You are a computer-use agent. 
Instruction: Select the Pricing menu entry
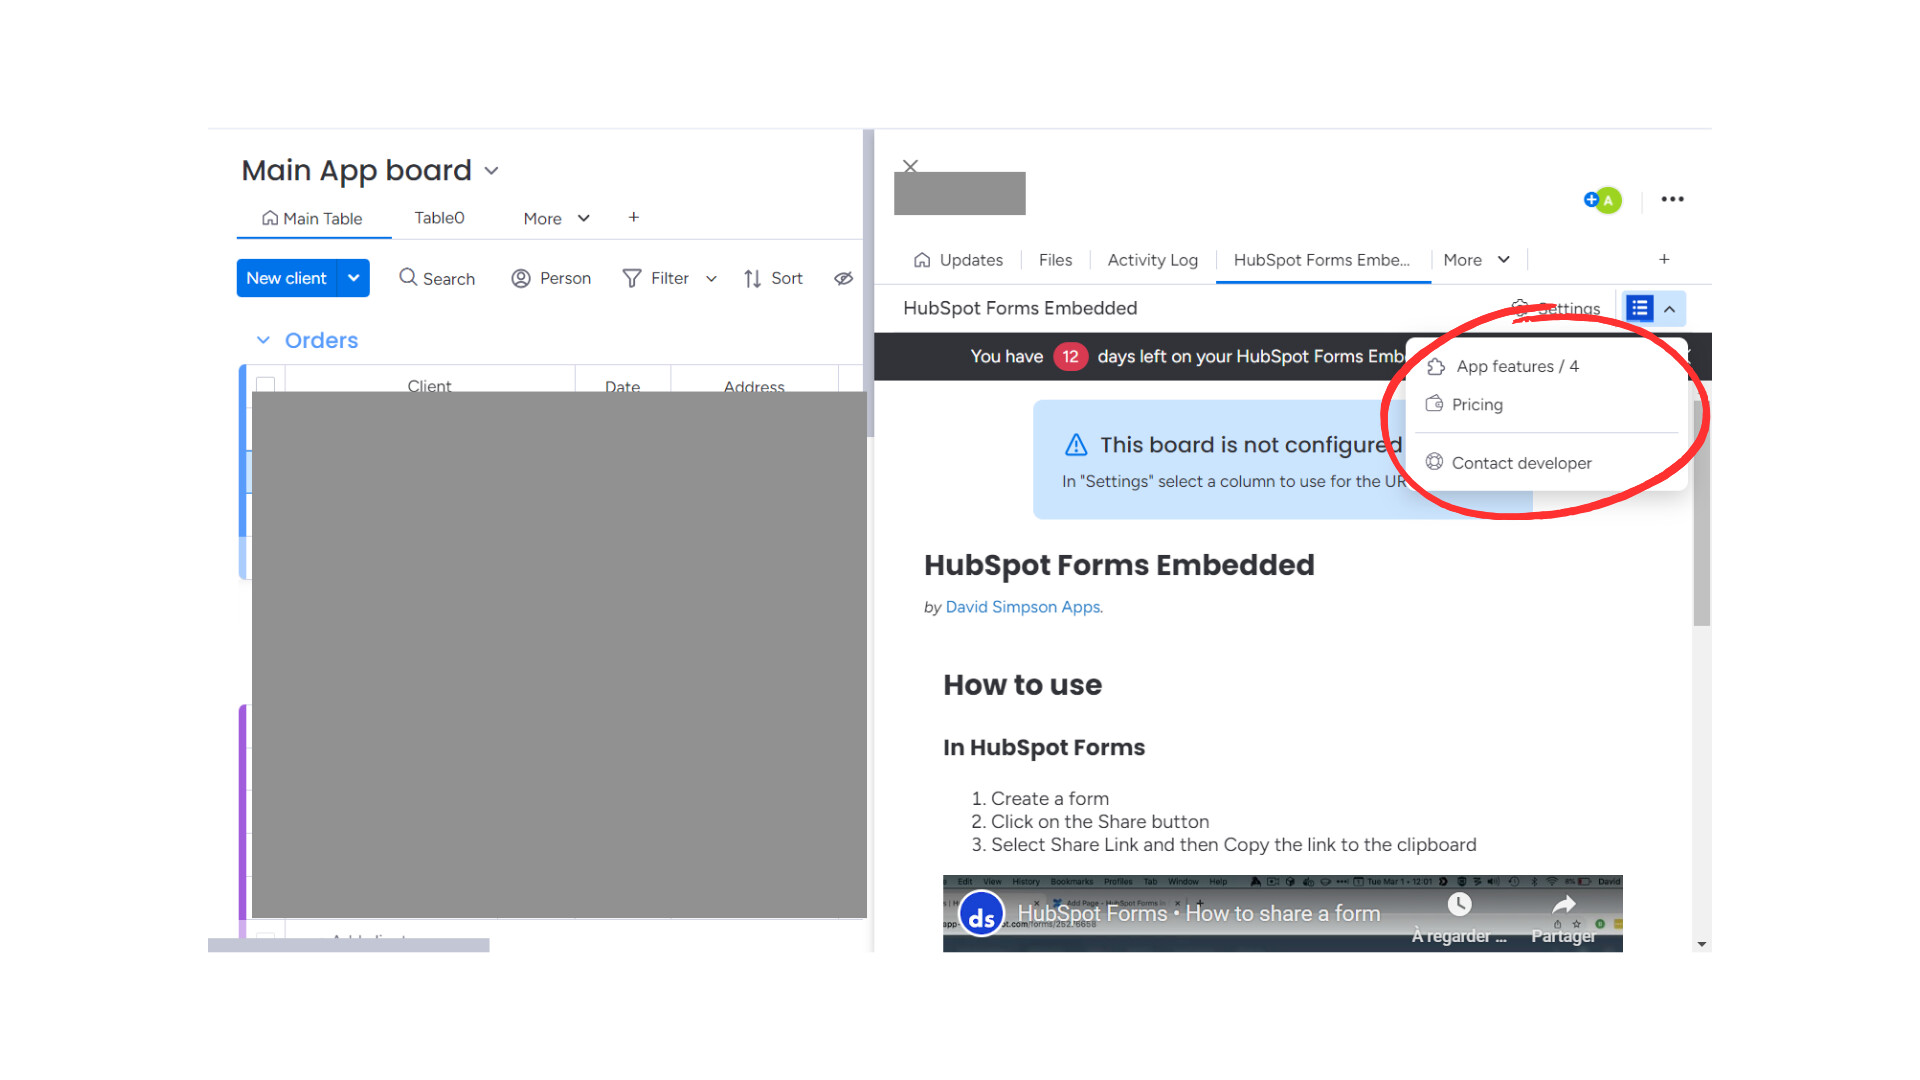pos(1477,404)
